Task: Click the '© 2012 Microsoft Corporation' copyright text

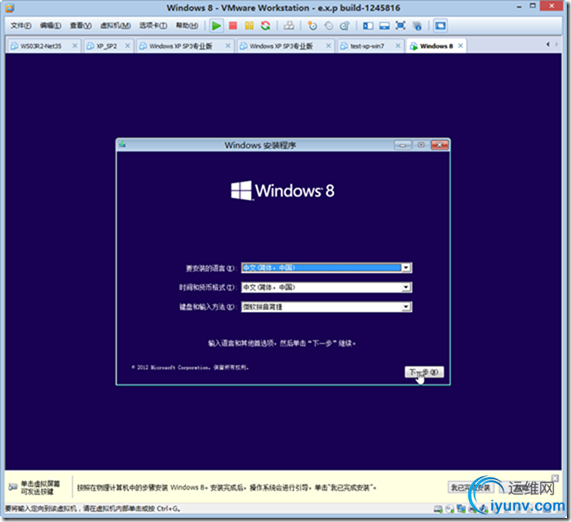Action: (x=190, y=367)
